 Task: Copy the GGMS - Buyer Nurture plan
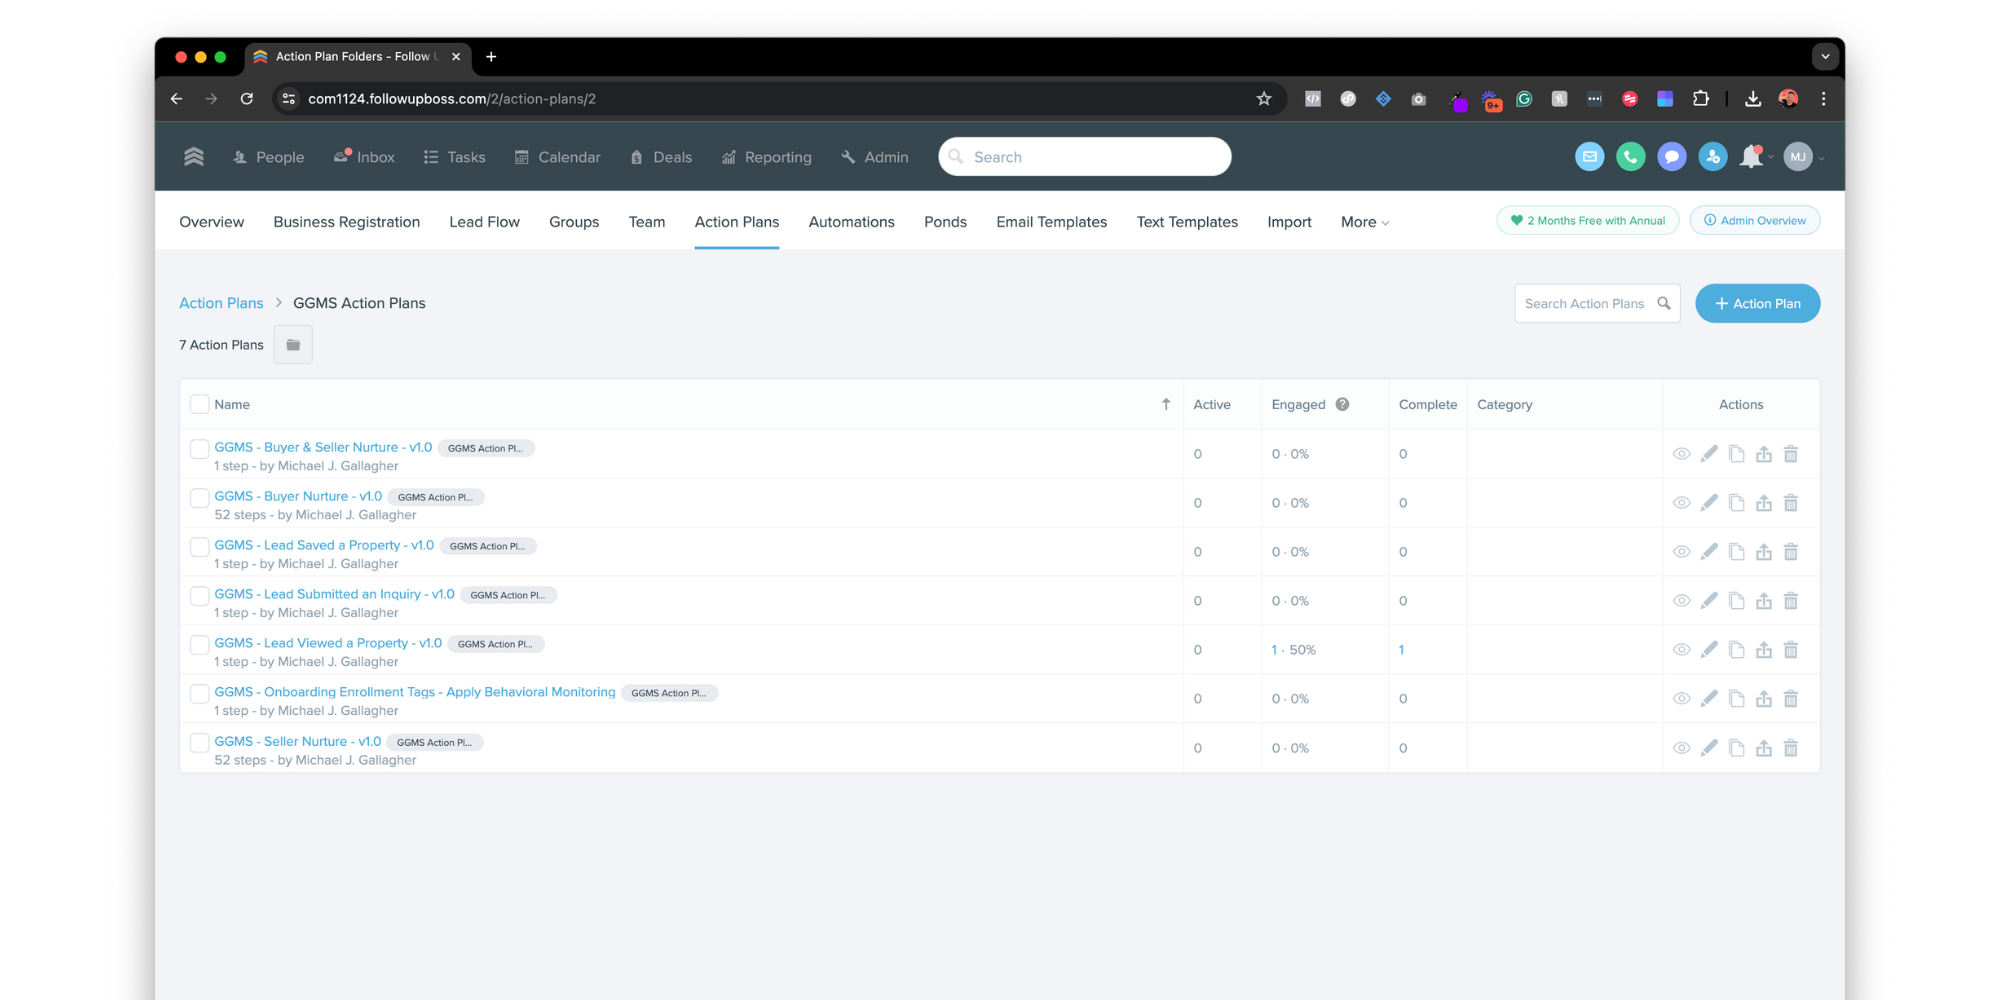[x=1736, y=503]
